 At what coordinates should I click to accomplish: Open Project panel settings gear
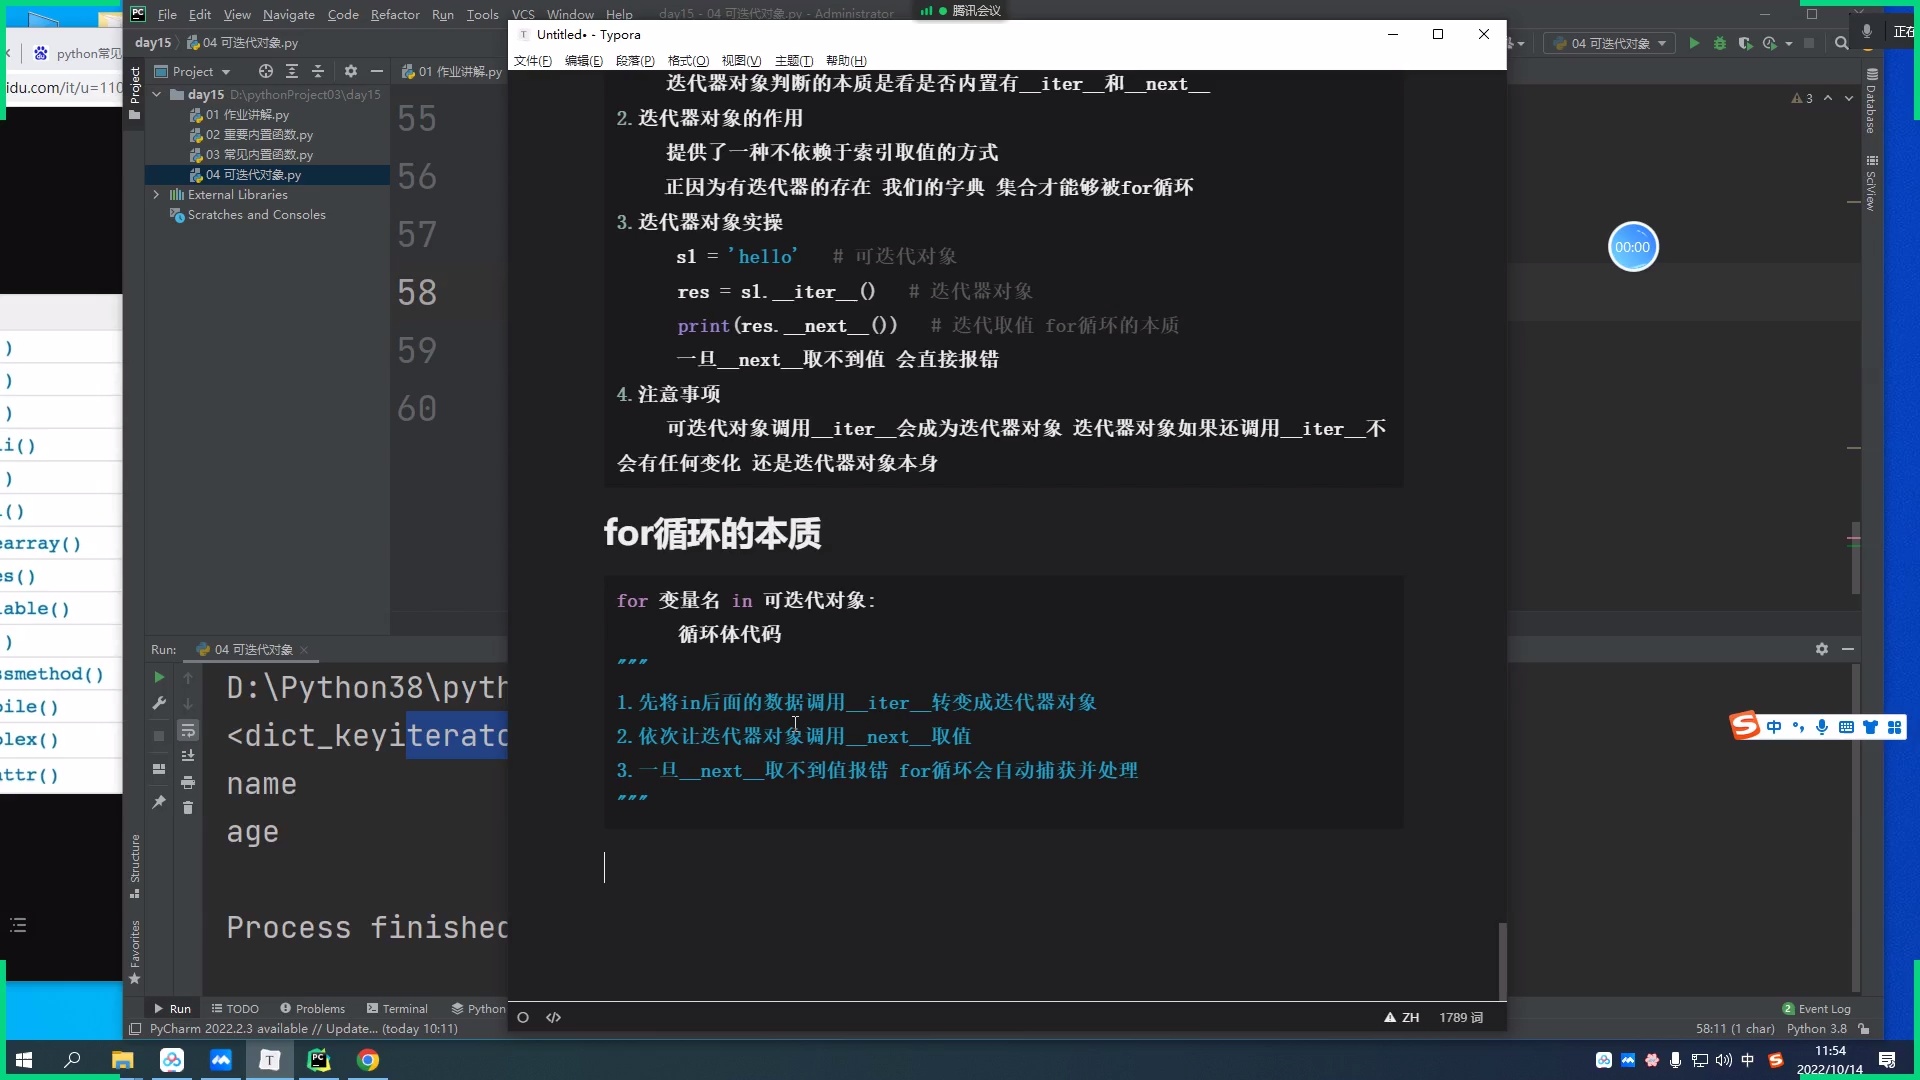[x=351, y=71]
